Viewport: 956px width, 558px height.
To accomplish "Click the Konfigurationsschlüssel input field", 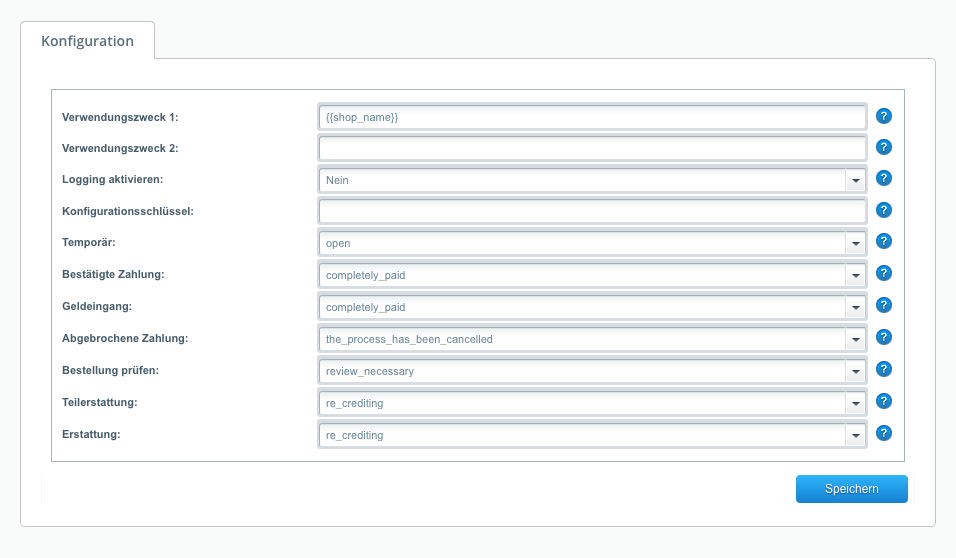I will pyautogui.click(x=592, y=212).
